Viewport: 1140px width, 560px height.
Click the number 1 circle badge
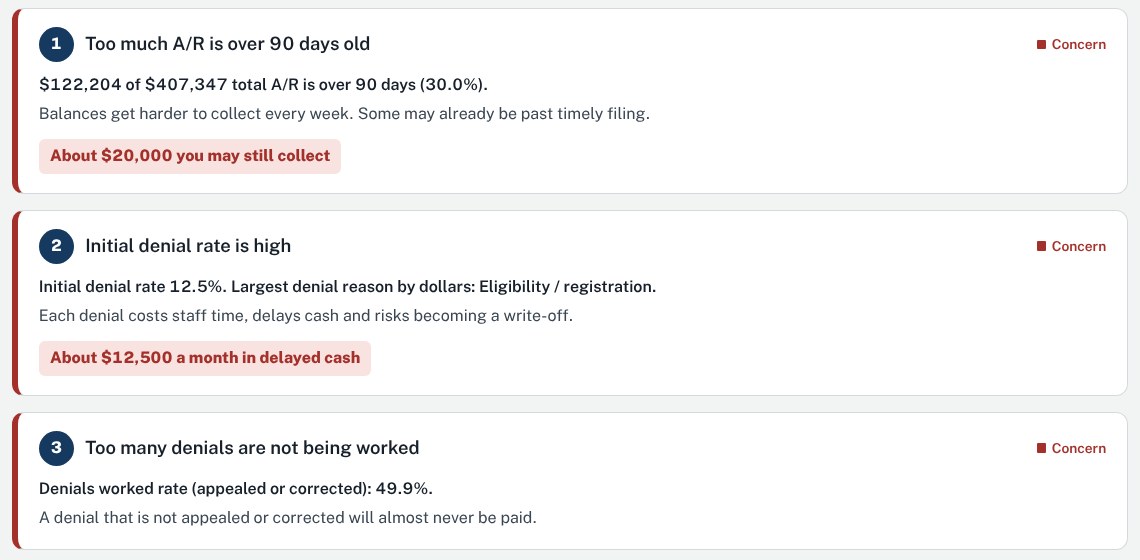pos(56,44)
